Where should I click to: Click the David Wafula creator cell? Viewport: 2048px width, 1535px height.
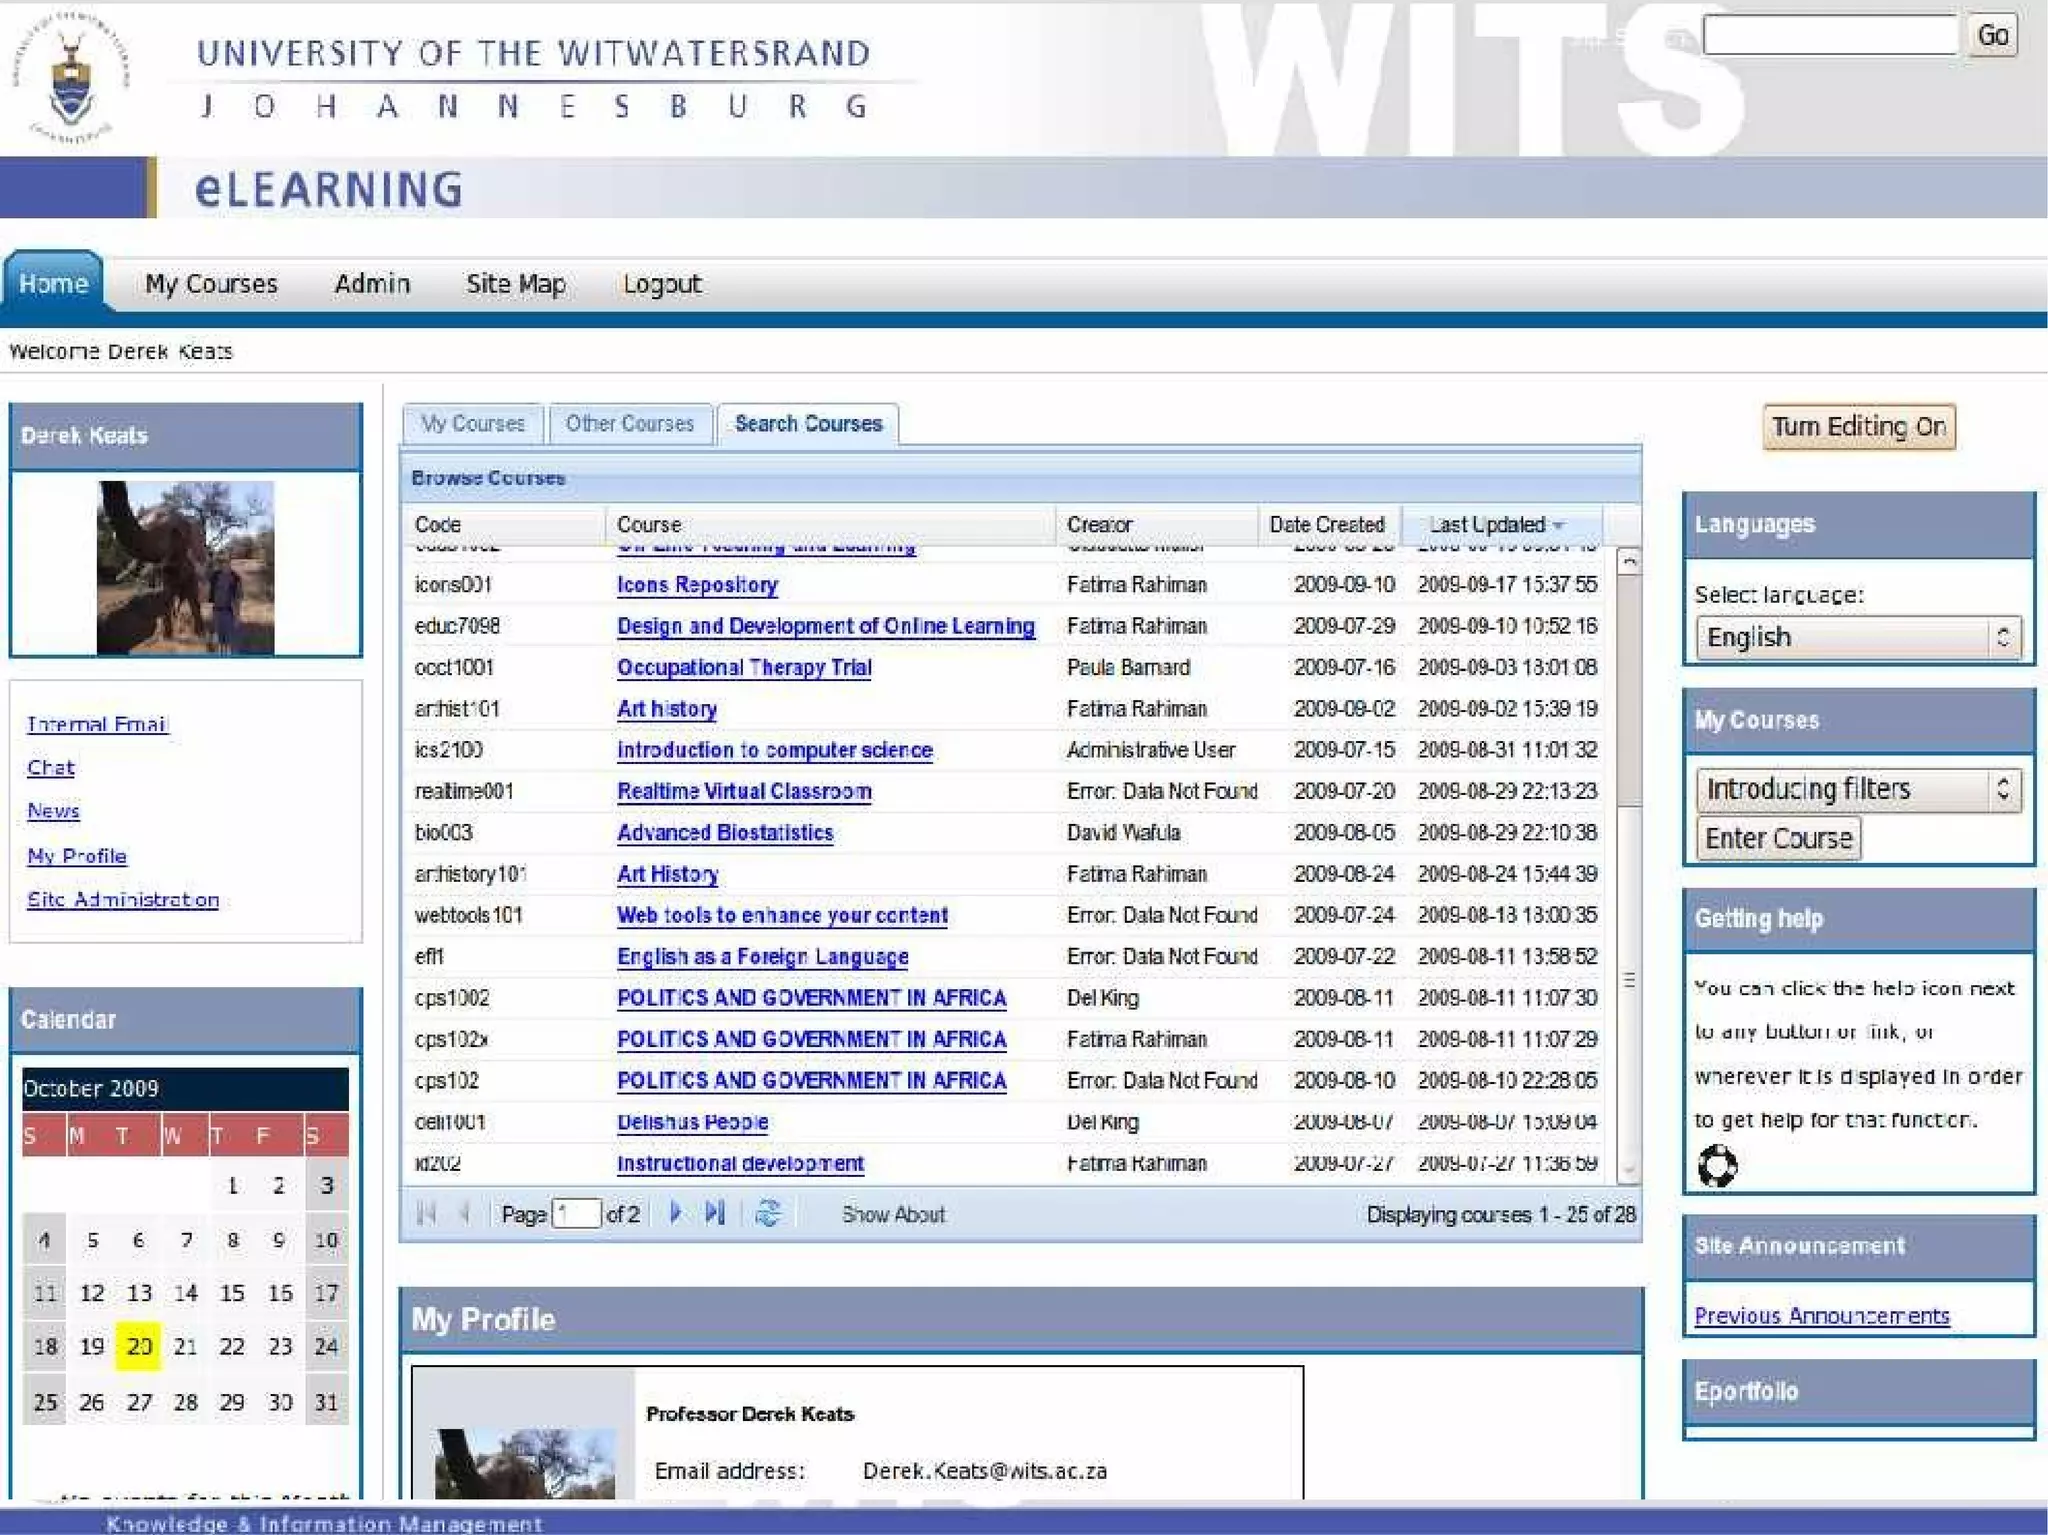(x=1123, y=833)
